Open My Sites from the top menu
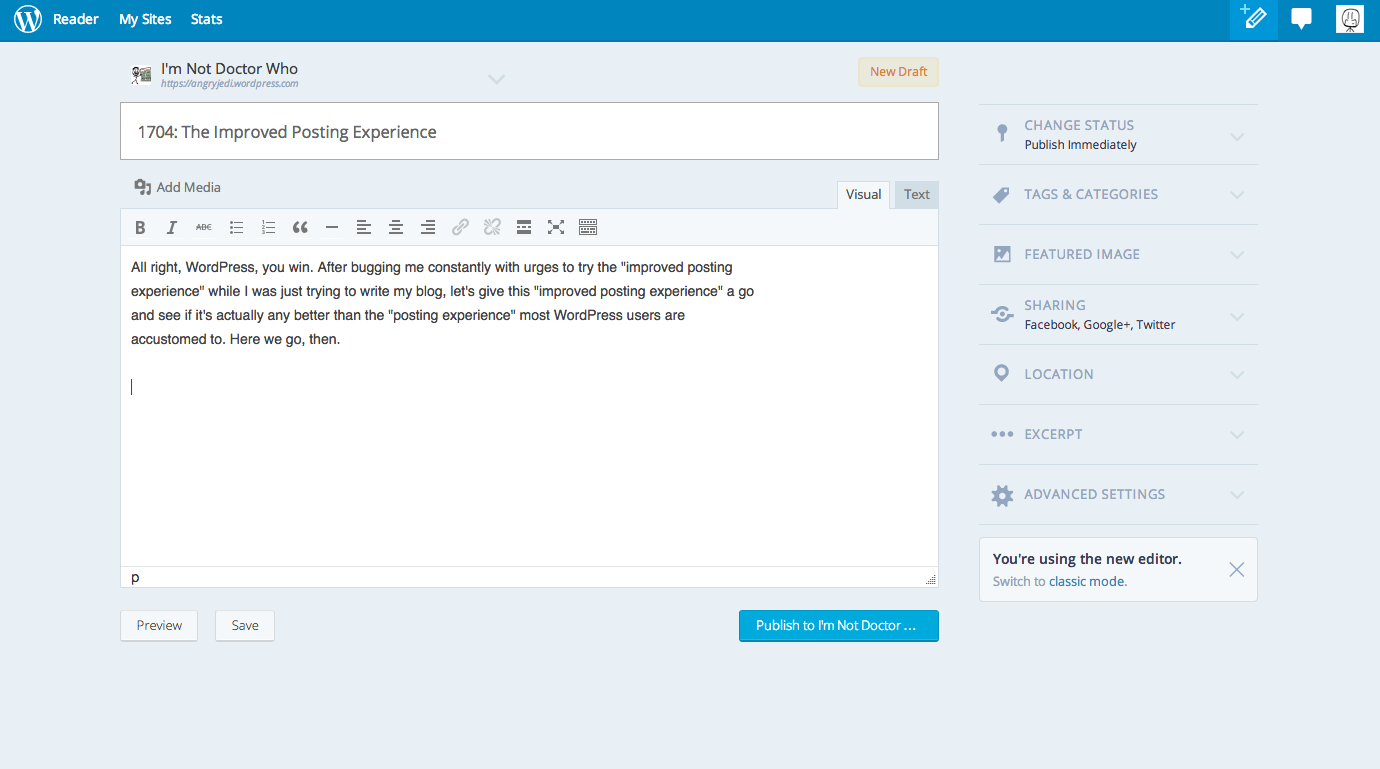 (x=144, y=19)
